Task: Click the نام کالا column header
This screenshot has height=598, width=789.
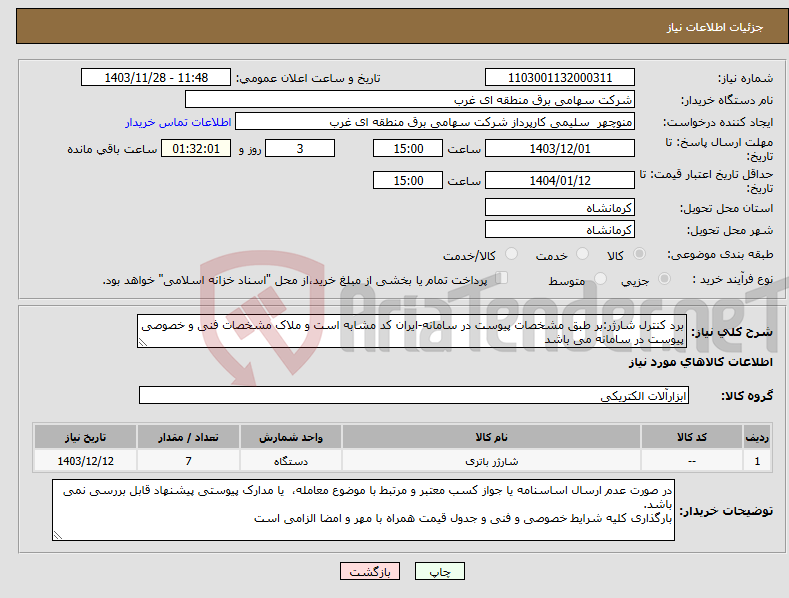Action: pos(491,437)
